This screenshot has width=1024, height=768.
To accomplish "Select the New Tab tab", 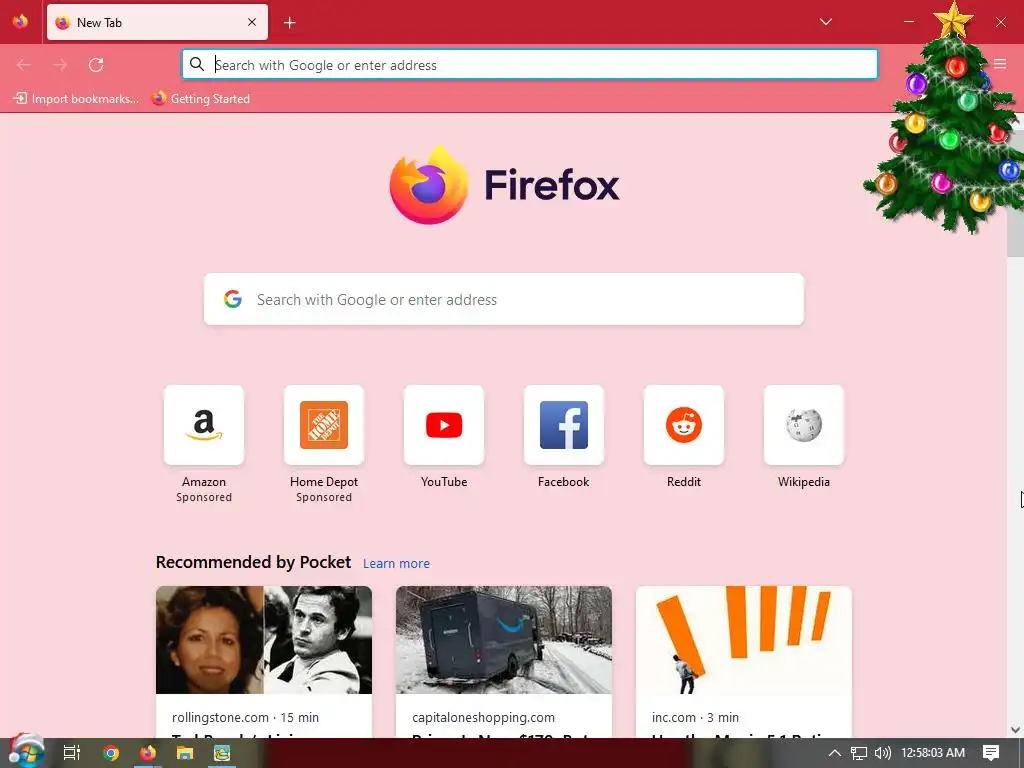I will [157, 22].
